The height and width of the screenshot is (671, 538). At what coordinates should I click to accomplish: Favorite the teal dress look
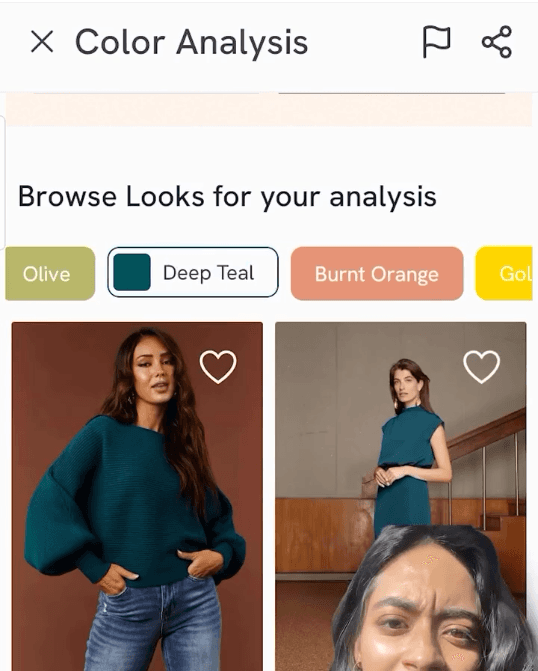482,367
